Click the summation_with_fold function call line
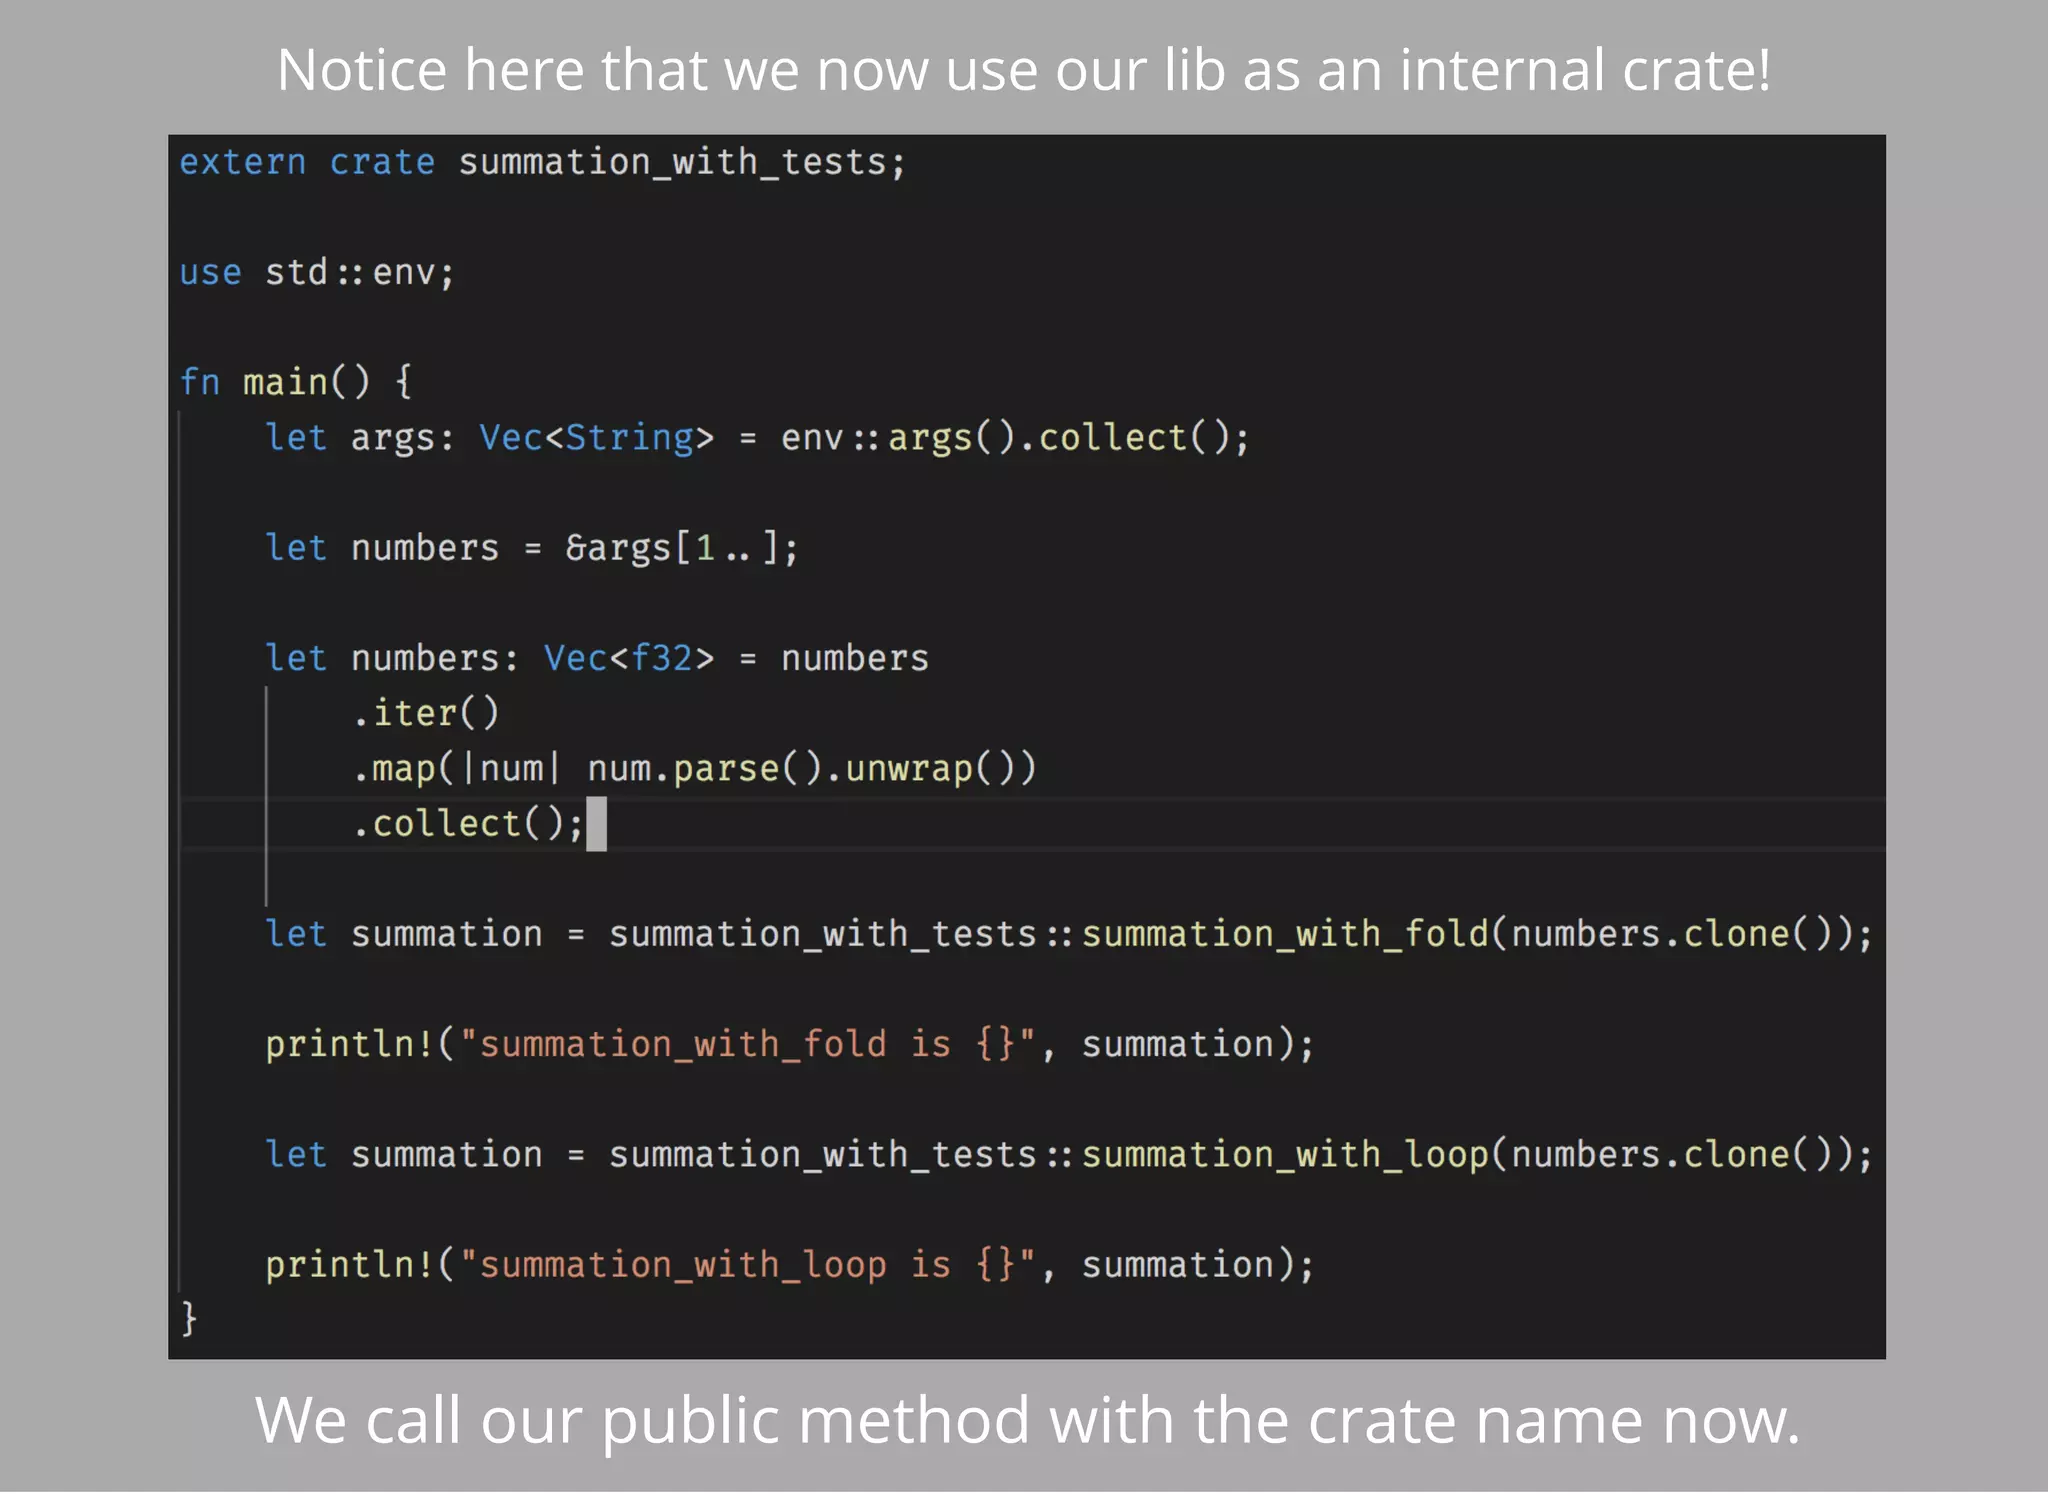The width and height of the screenshot is (2048, 1494). click(x=1068, y=934)
